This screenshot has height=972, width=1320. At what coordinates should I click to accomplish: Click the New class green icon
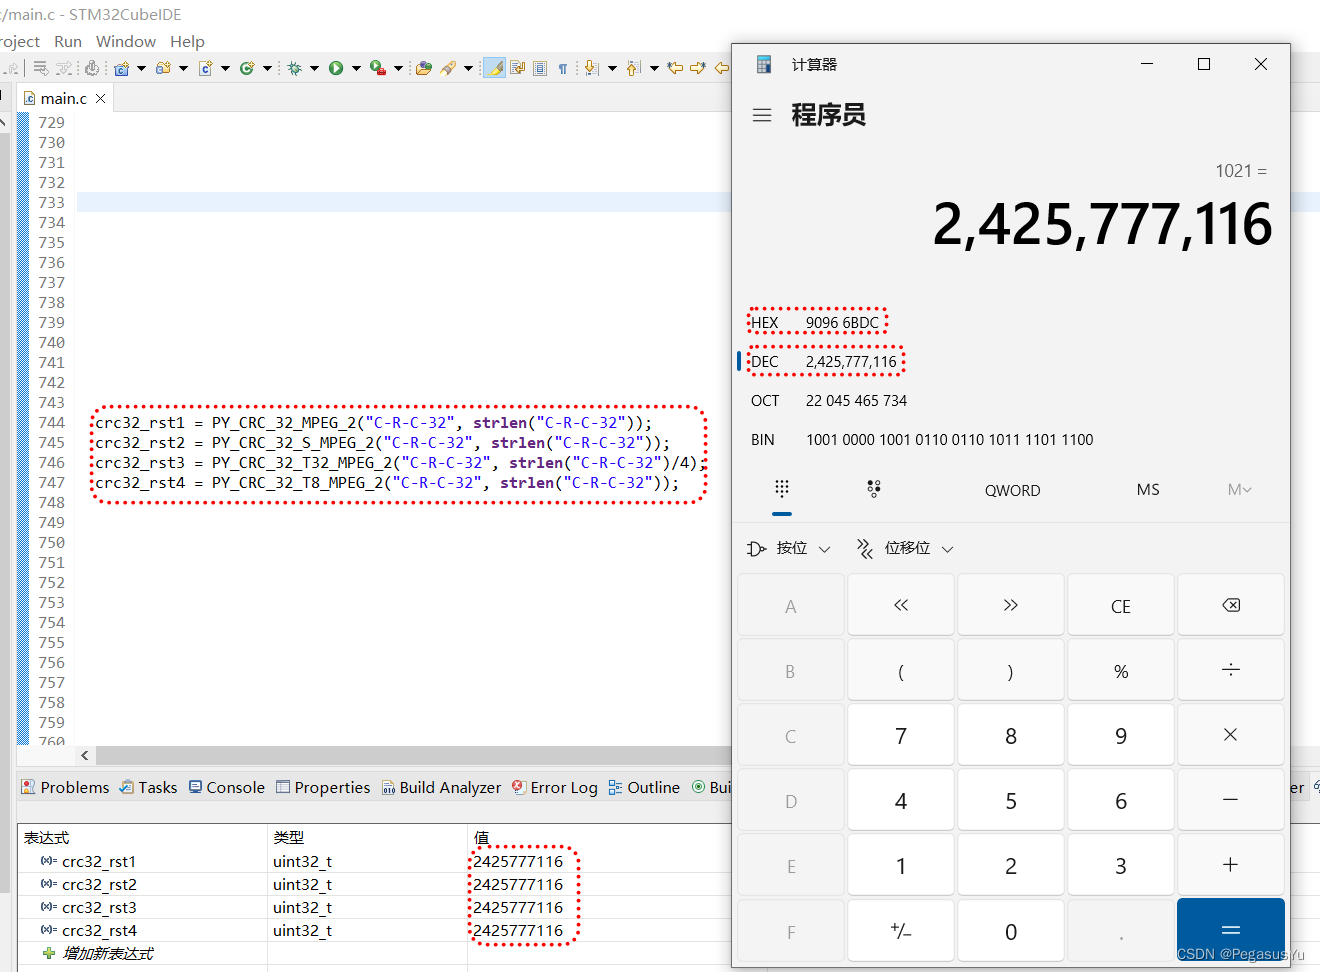pos(247,68)
